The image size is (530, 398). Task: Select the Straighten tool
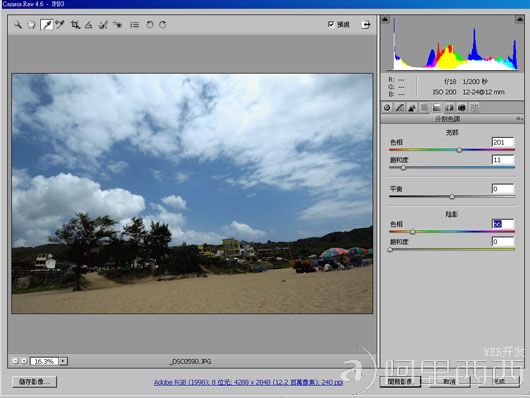(x=89, y=25)
